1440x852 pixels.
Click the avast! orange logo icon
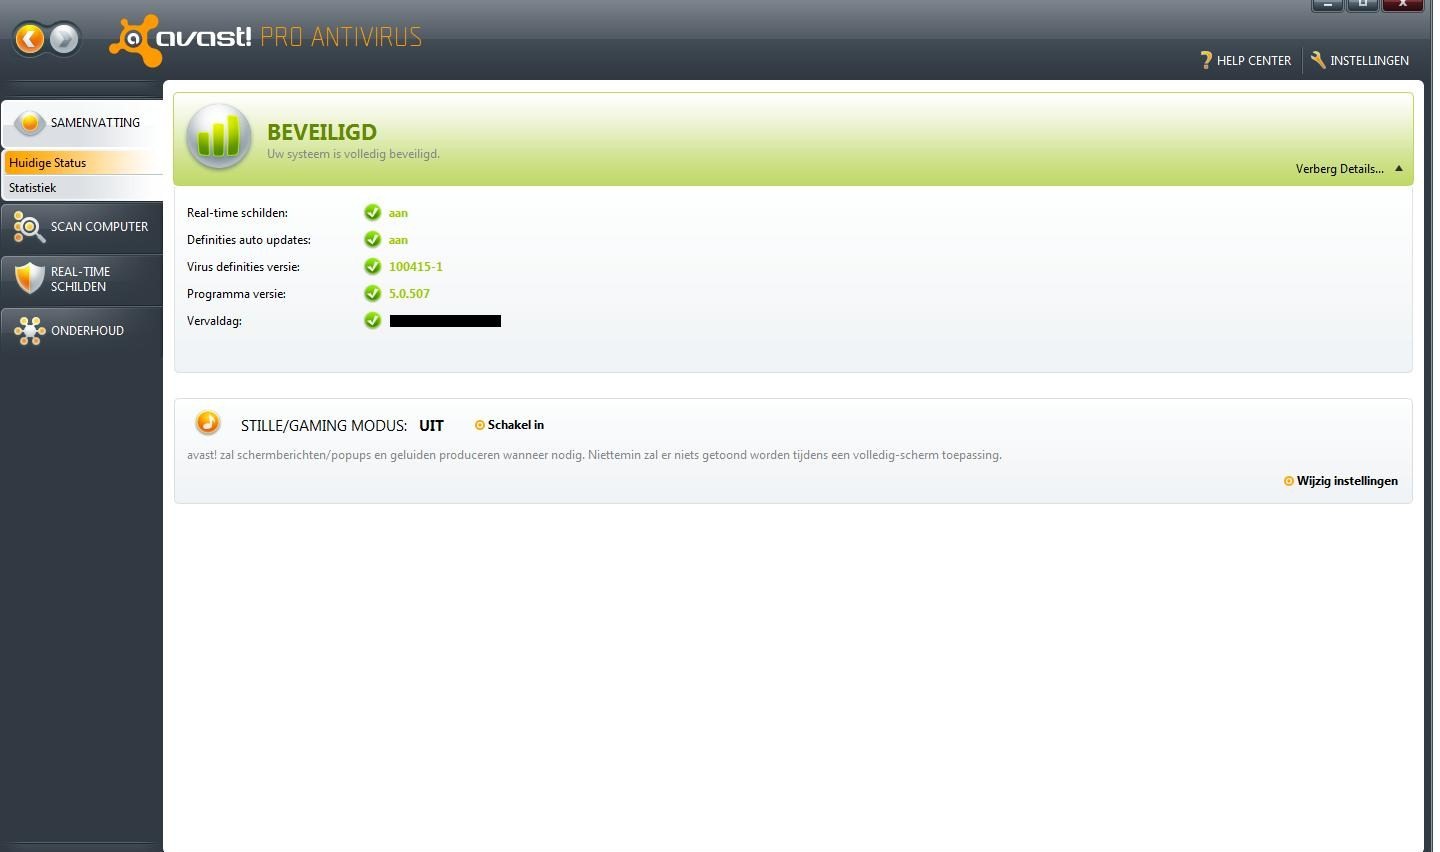click(135, 40)
